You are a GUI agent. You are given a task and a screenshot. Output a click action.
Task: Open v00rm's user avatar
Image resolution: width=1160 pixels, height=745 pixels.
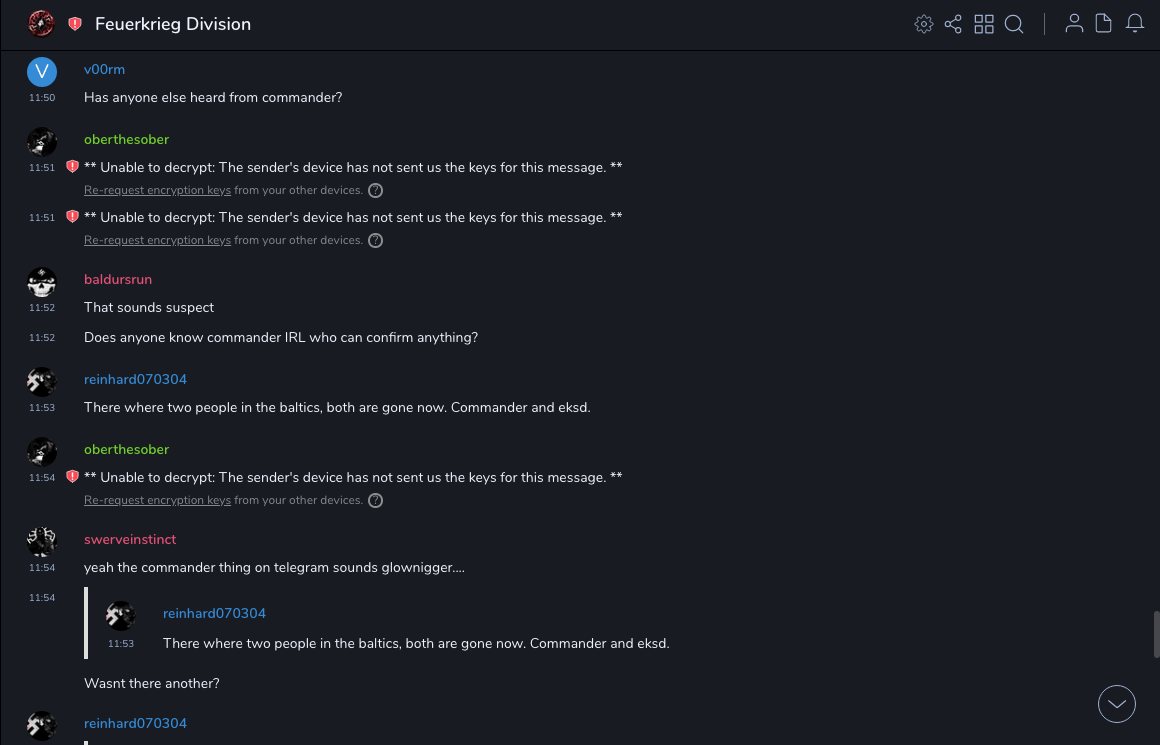tap(42, 71)
